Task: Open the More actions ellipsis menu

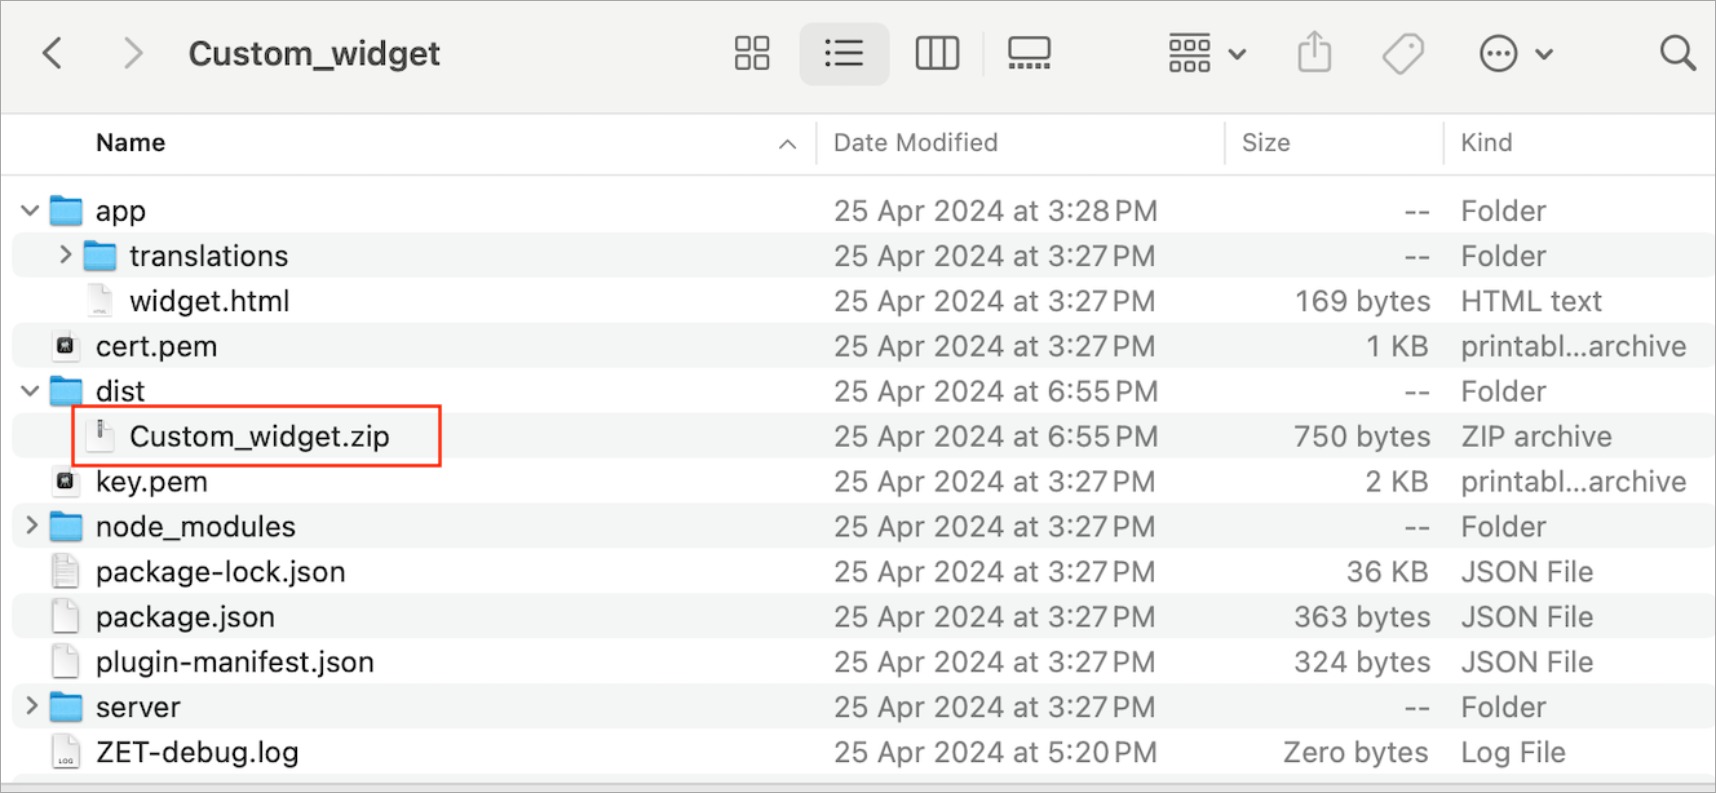Action: pos(1515,53)
